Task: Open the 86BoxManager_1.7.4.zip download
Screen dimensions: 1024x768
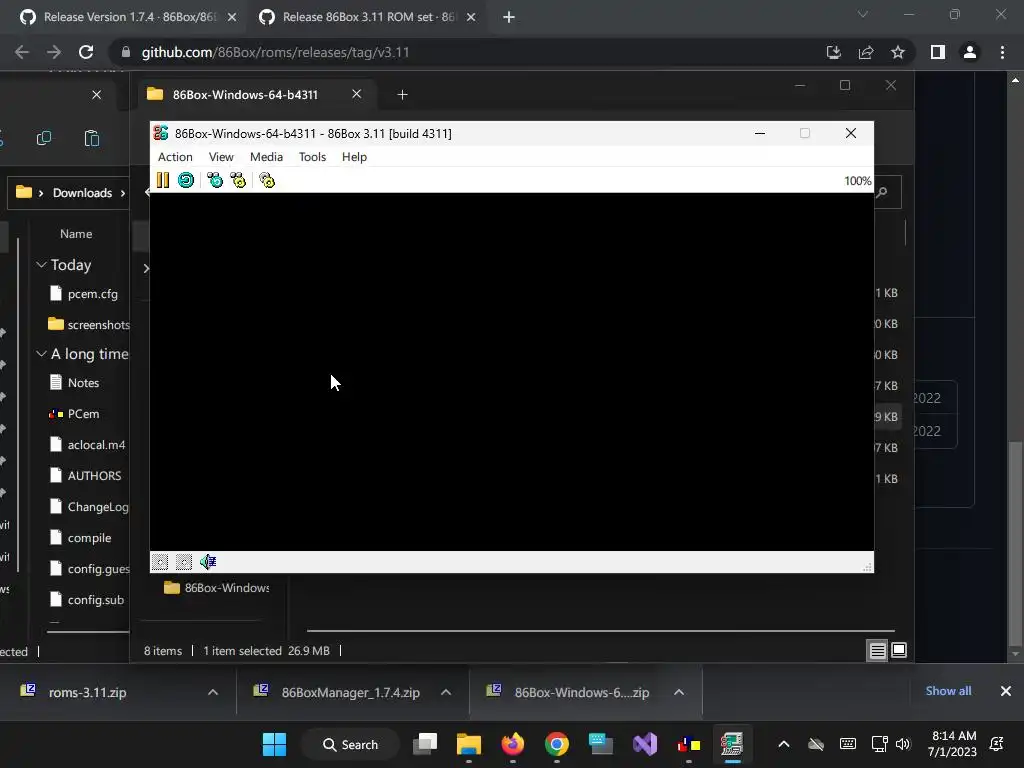Action: click(x=351, y=692)
